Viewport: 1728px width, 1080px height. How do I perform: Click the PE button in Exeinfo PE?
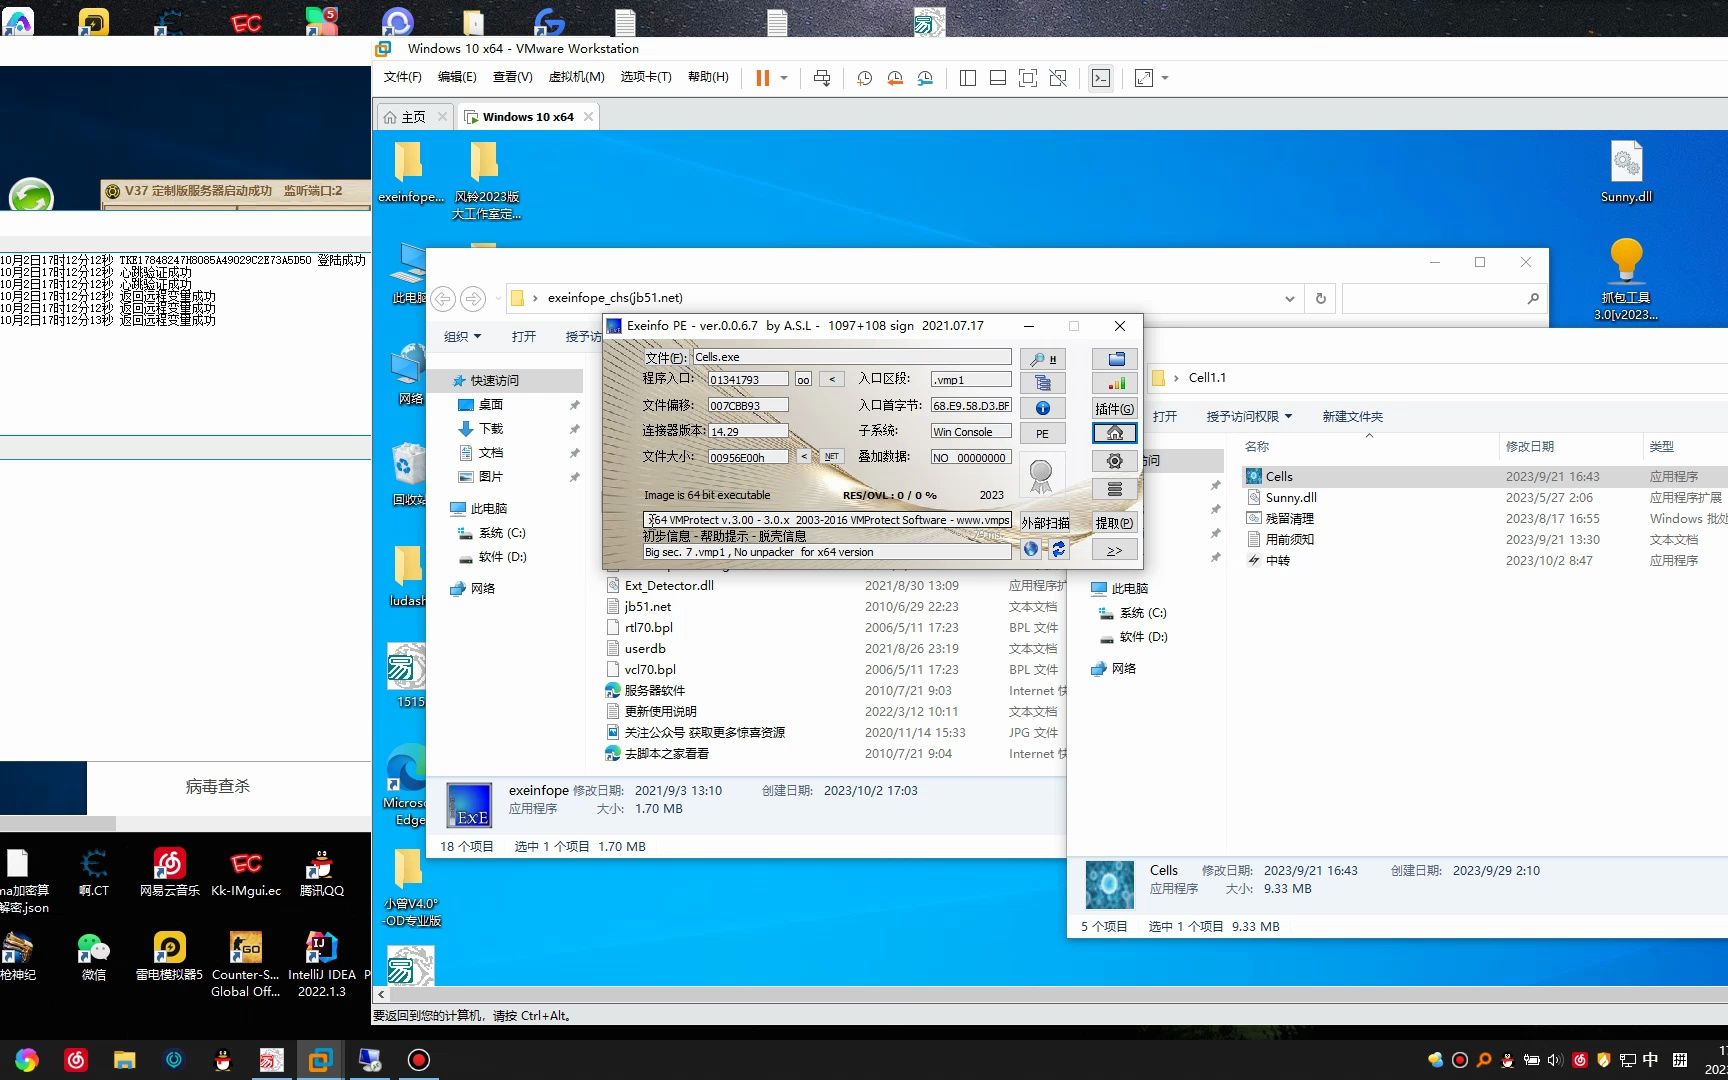(x=1042, y=433)
